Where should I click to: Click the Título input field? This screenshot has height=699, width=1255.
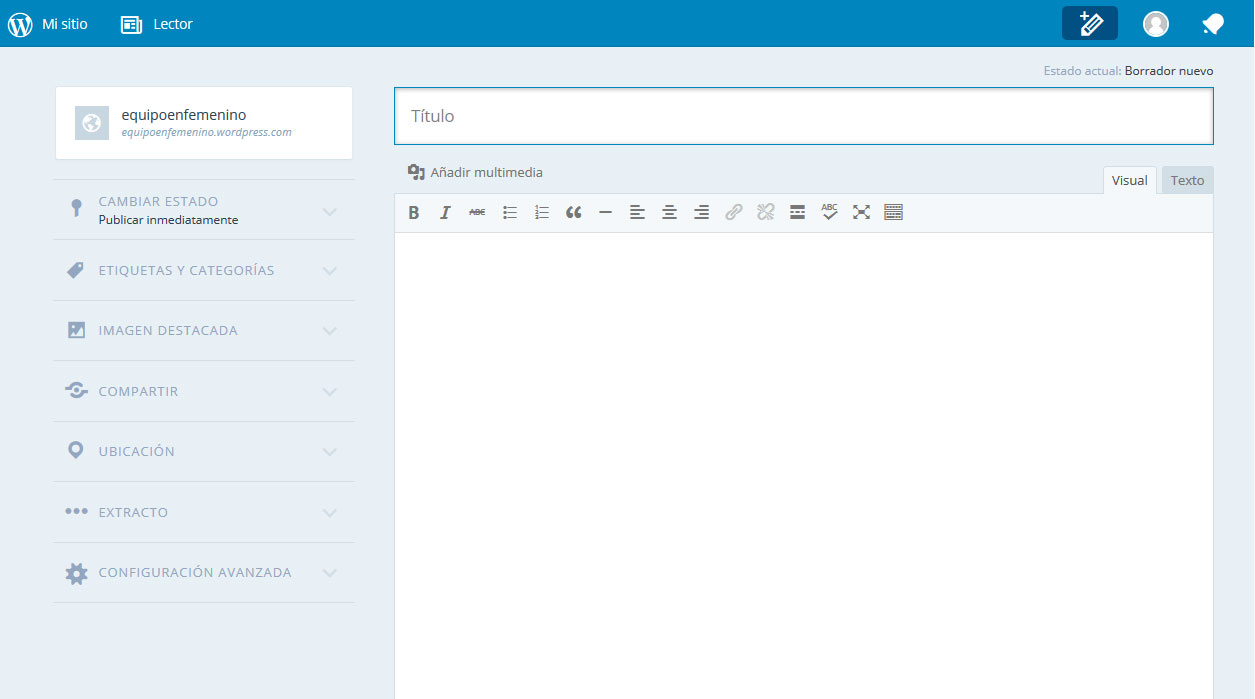click(x=803, y=116)
